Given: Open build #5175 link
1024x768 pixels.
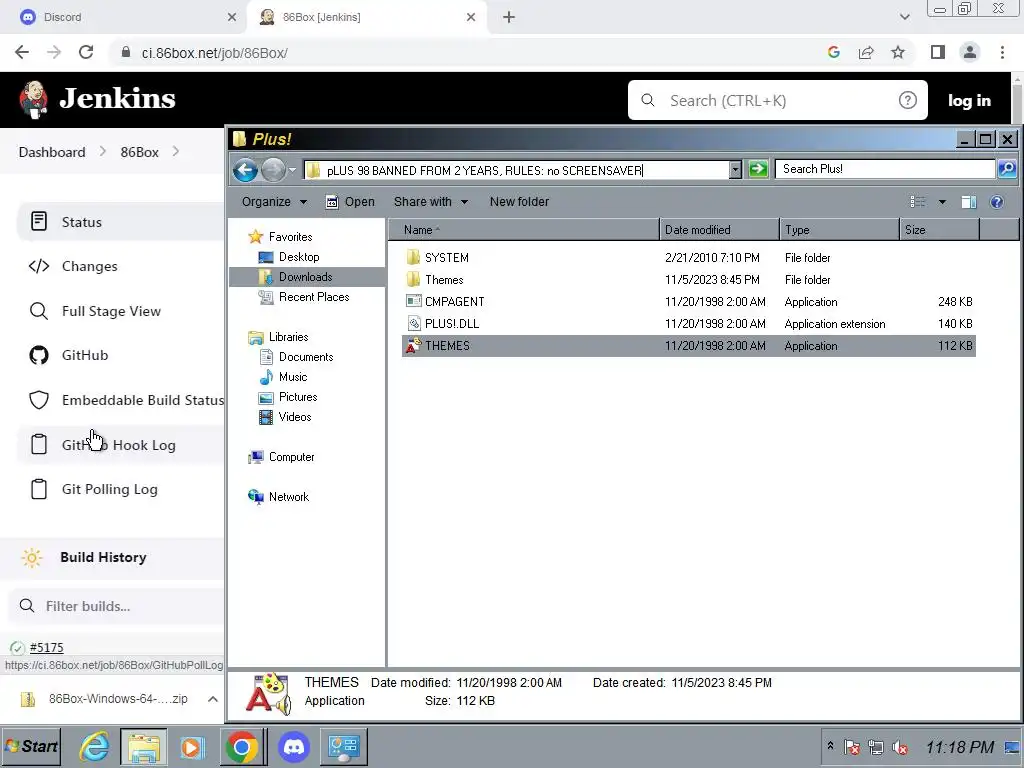Looking at the screenshot, I should (x=46, y=648).
